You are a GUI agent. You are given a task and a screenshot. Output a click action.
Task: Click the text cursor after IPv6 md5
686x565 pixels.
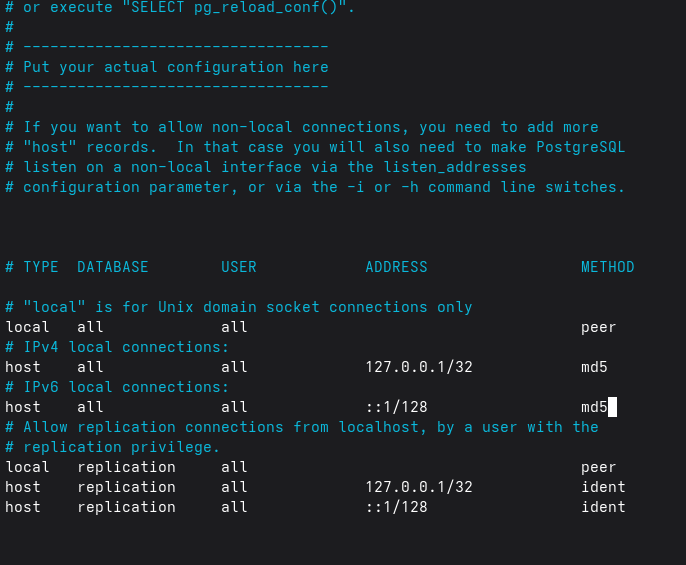click(612, 407)
